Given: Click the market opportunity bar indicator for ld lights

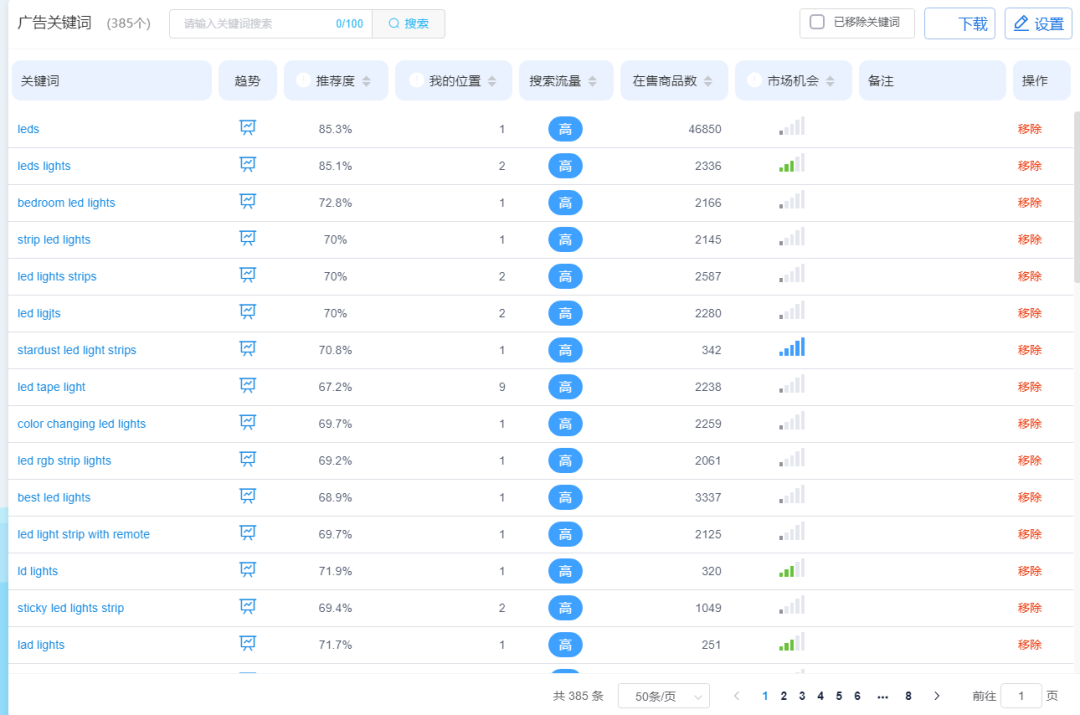Looking at the screenshot, I should tap(793, 569).
